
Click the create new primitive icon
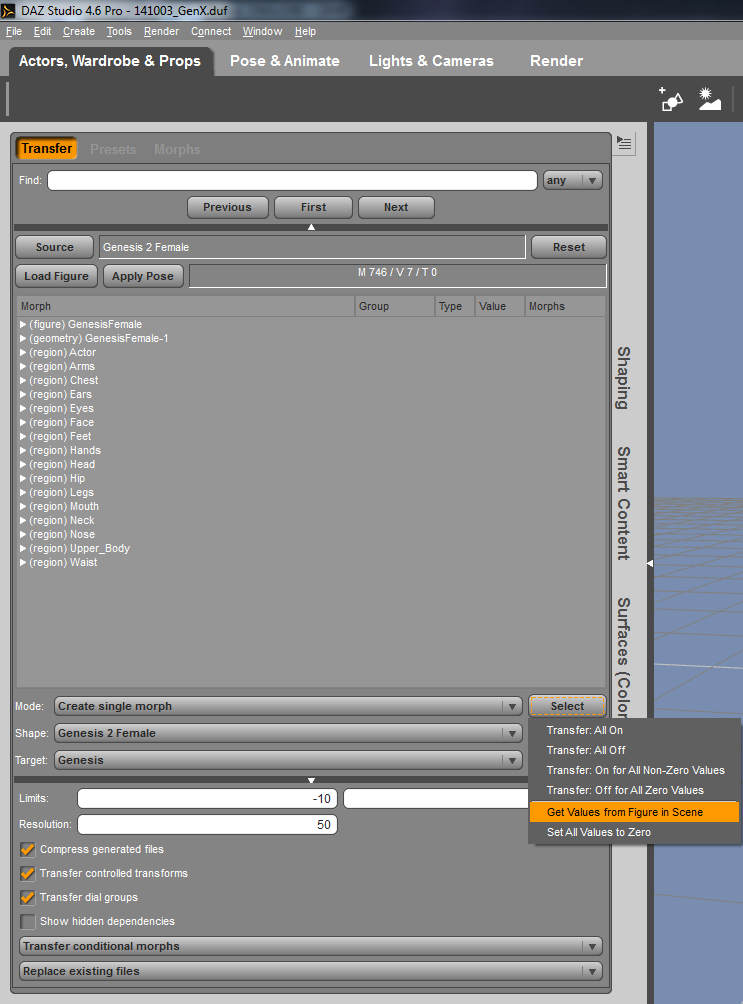tap(671, 100)
